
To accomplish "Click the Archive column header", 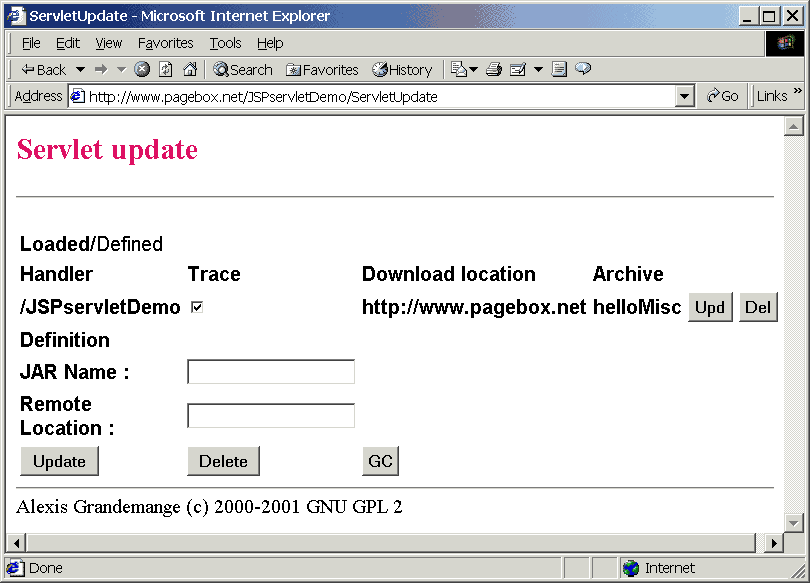I will (628, 274).
